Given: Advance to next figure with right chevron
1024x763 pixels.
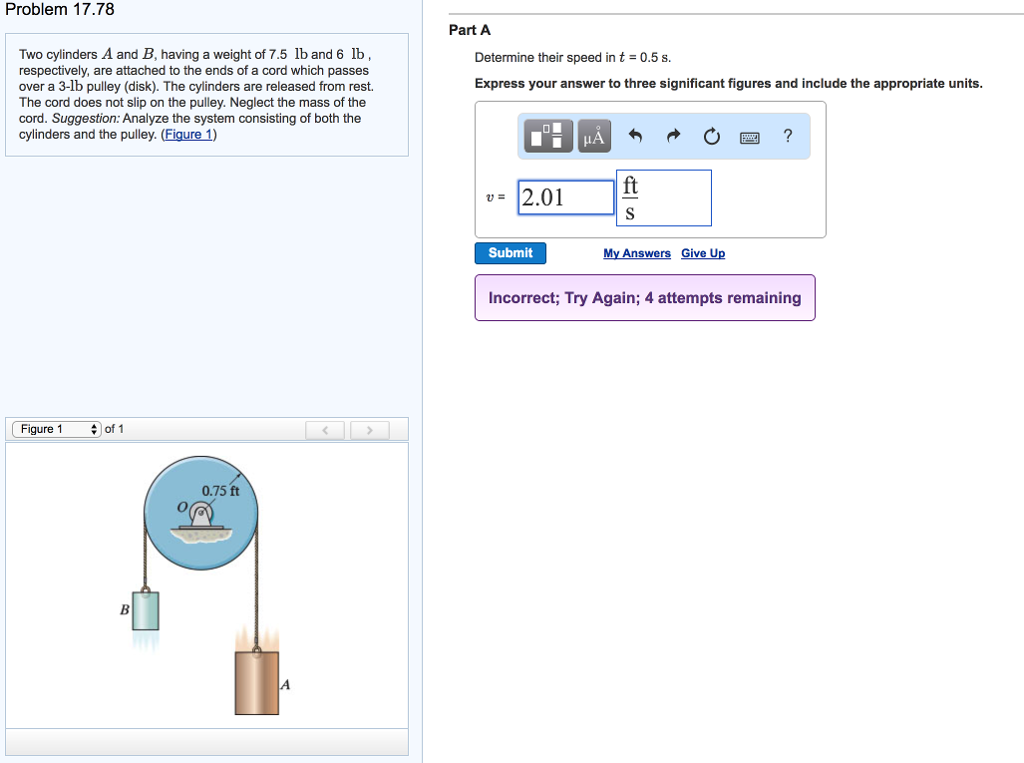Looking at the screenshot, I should tap(369, 428).
